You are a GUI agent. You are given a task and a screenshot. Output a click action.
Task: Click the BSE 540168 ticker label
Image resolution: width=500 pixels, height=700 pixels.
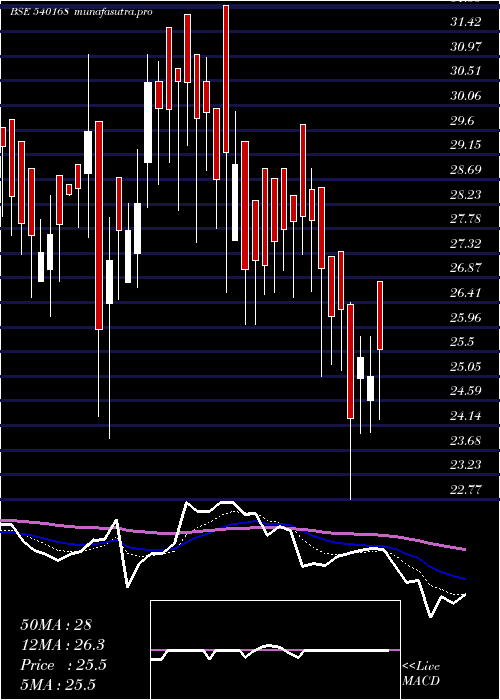(x=39, y=12)
